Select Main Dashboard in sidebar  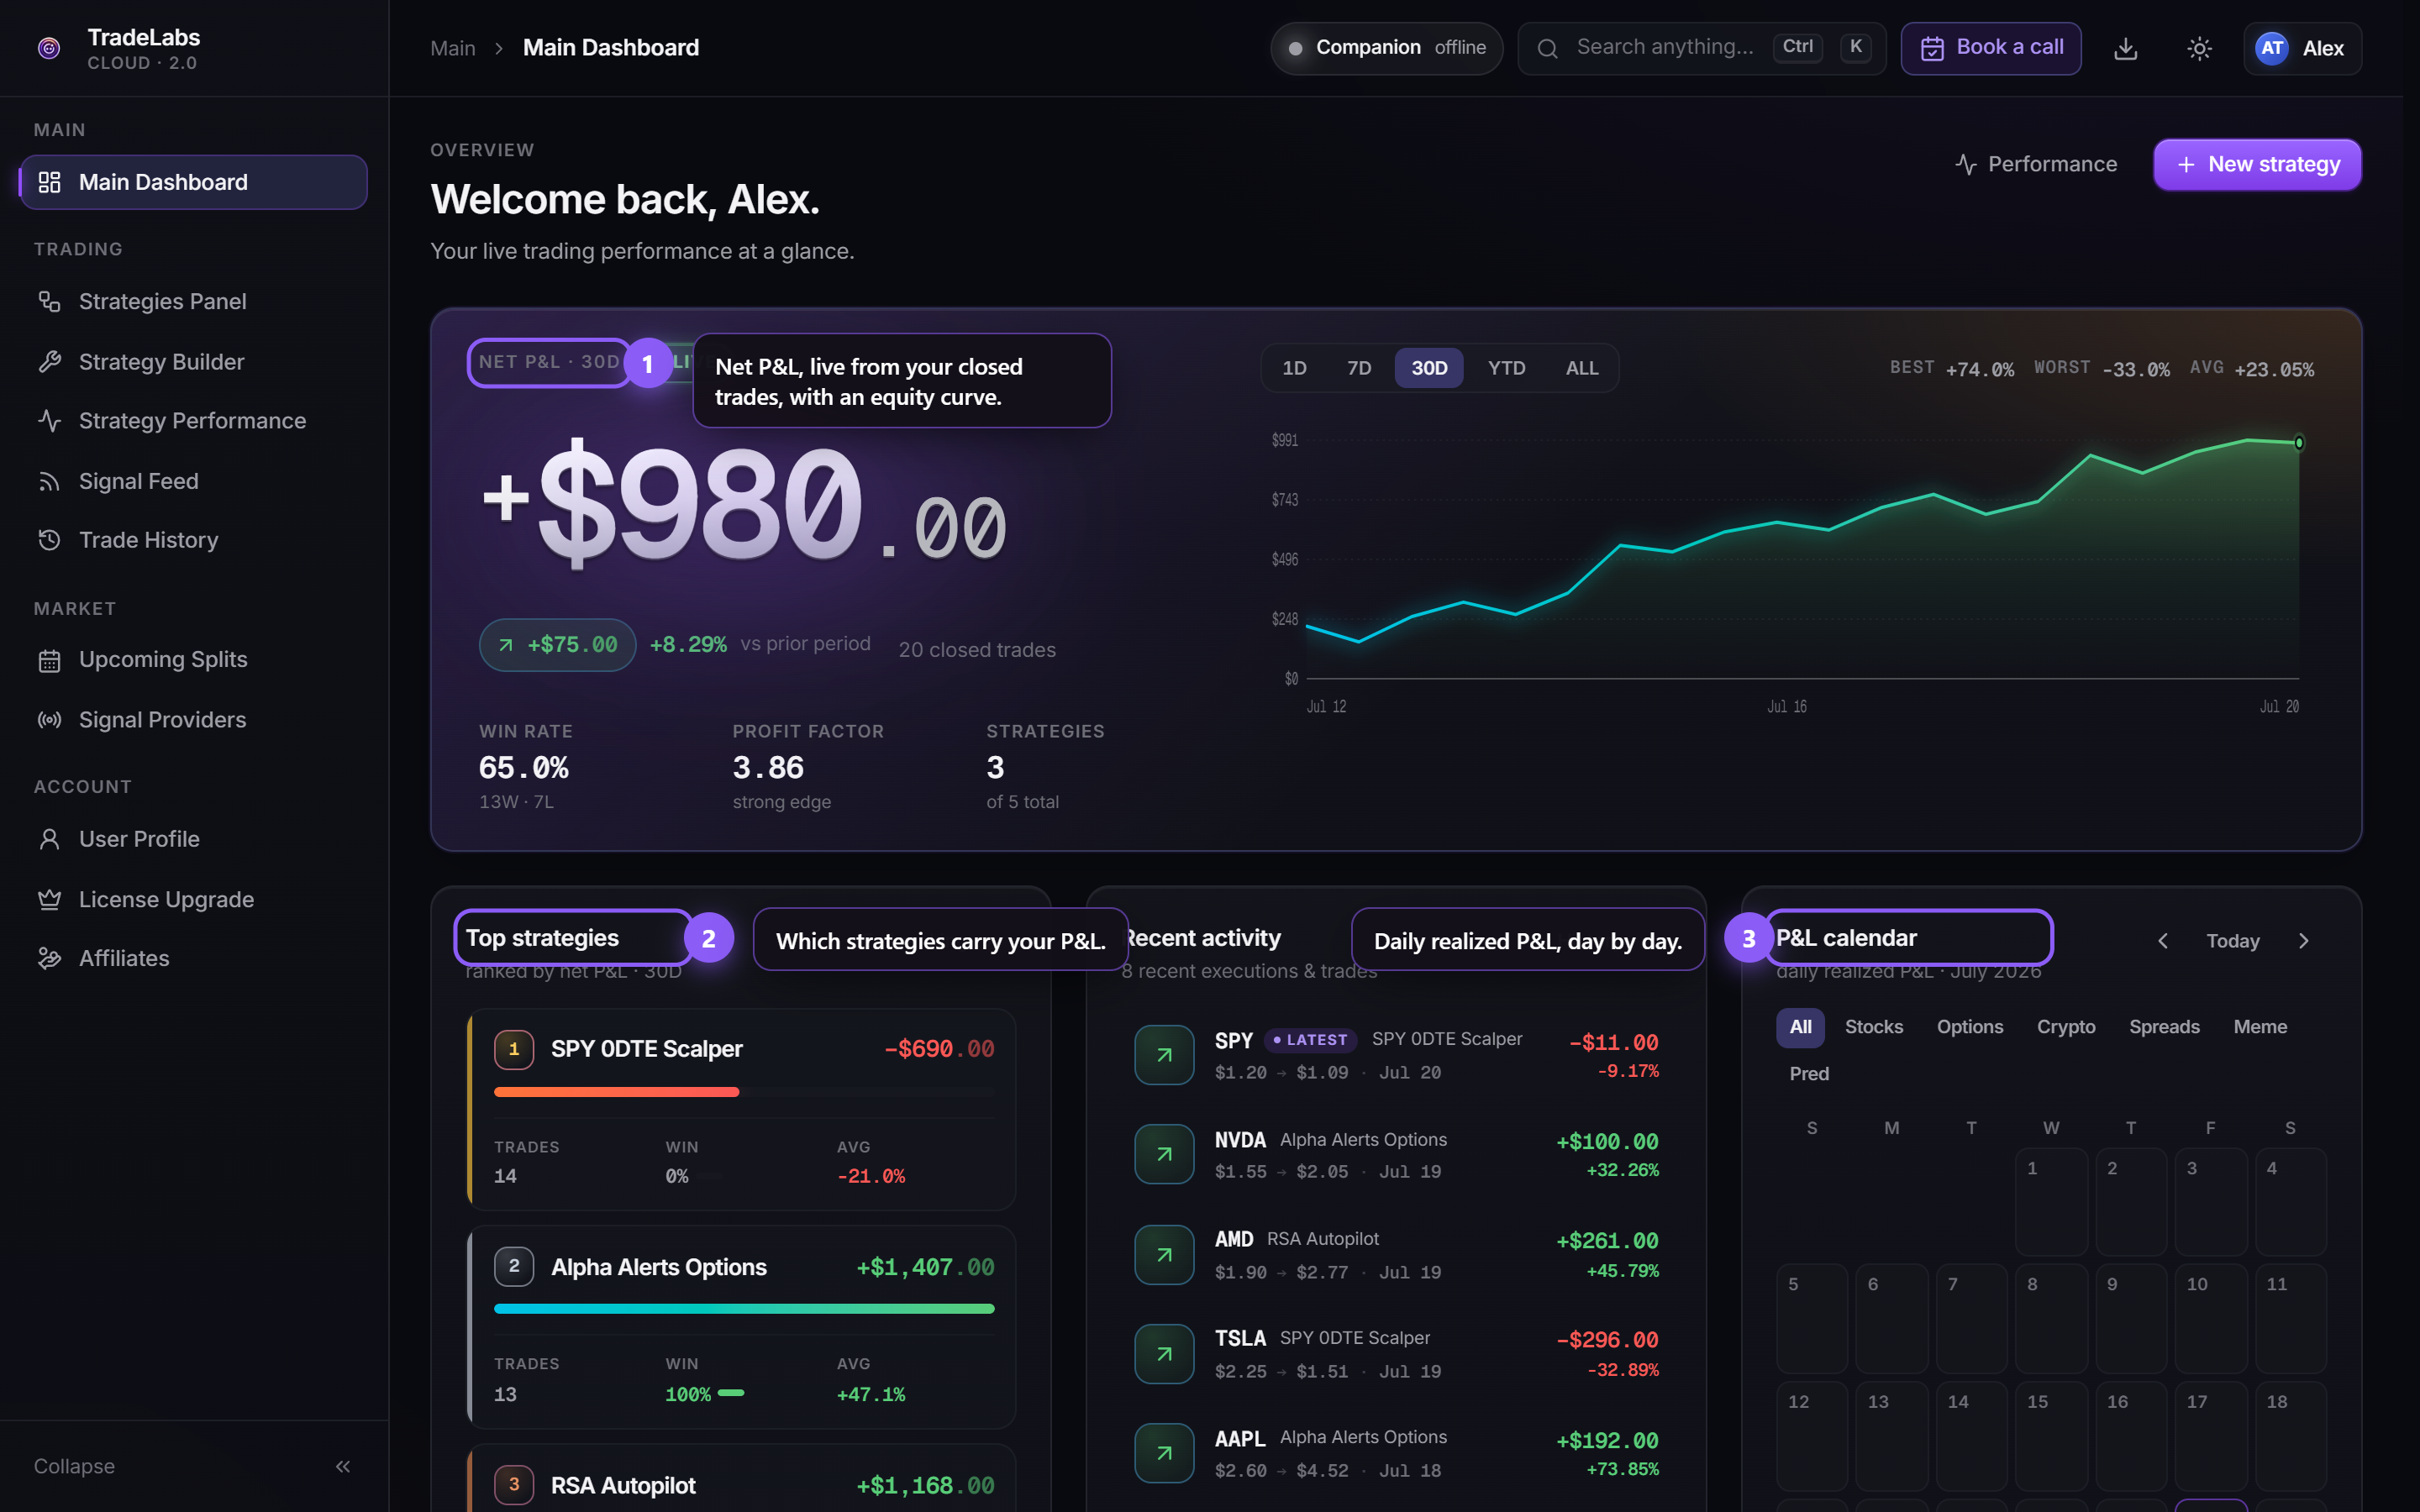[193, 182]
